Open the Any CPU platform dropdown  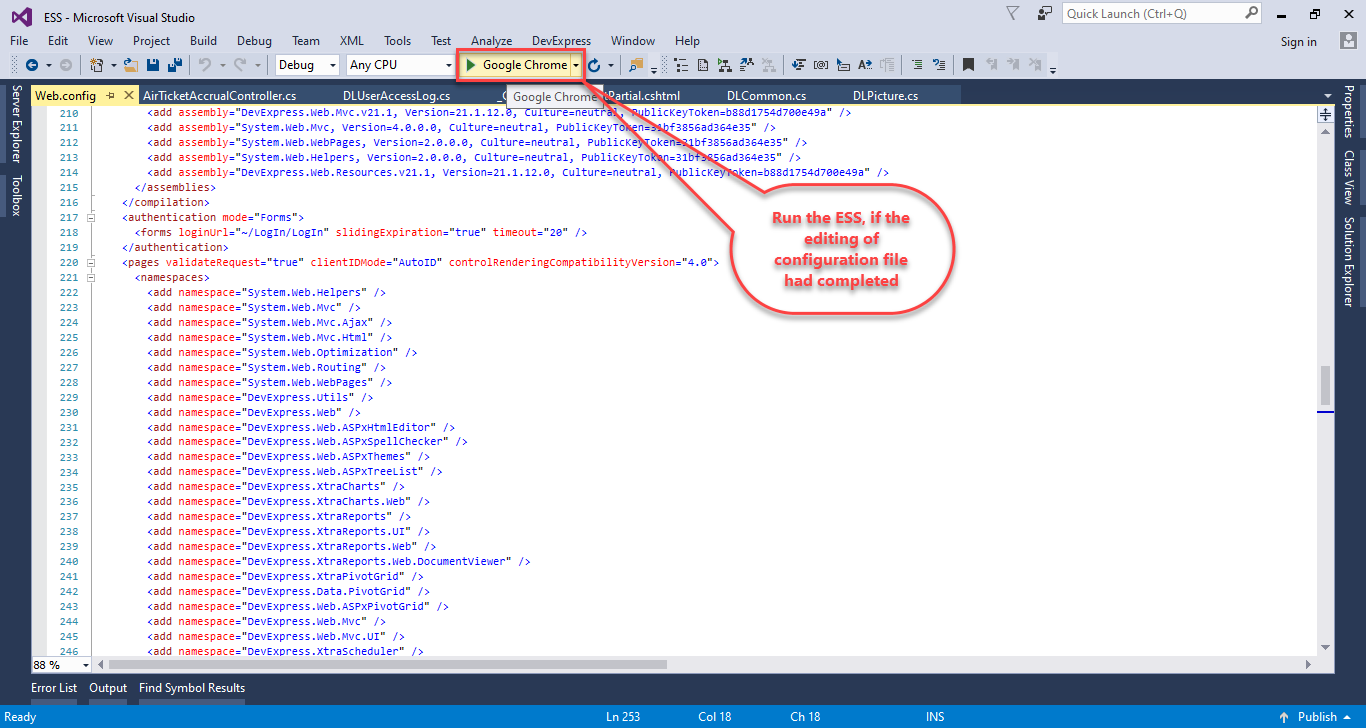pyautogui.click(x=401, y=65)
